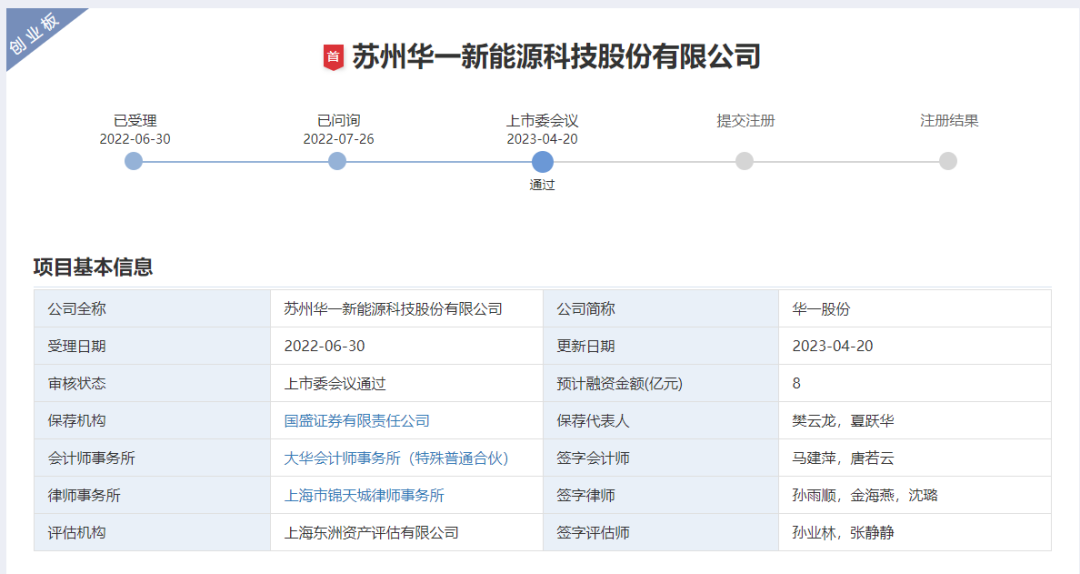This screenshot has height=574, width=1080.
Task: Open 大华会计师事务所 accounting firm link
Action: click(396, 458)
